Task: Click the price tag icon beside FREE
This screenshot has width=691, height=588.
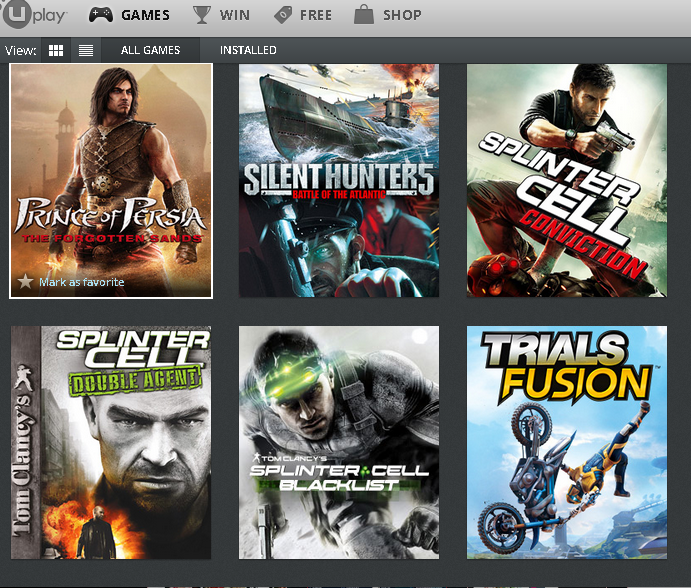Action: click(x=283, y=15)
